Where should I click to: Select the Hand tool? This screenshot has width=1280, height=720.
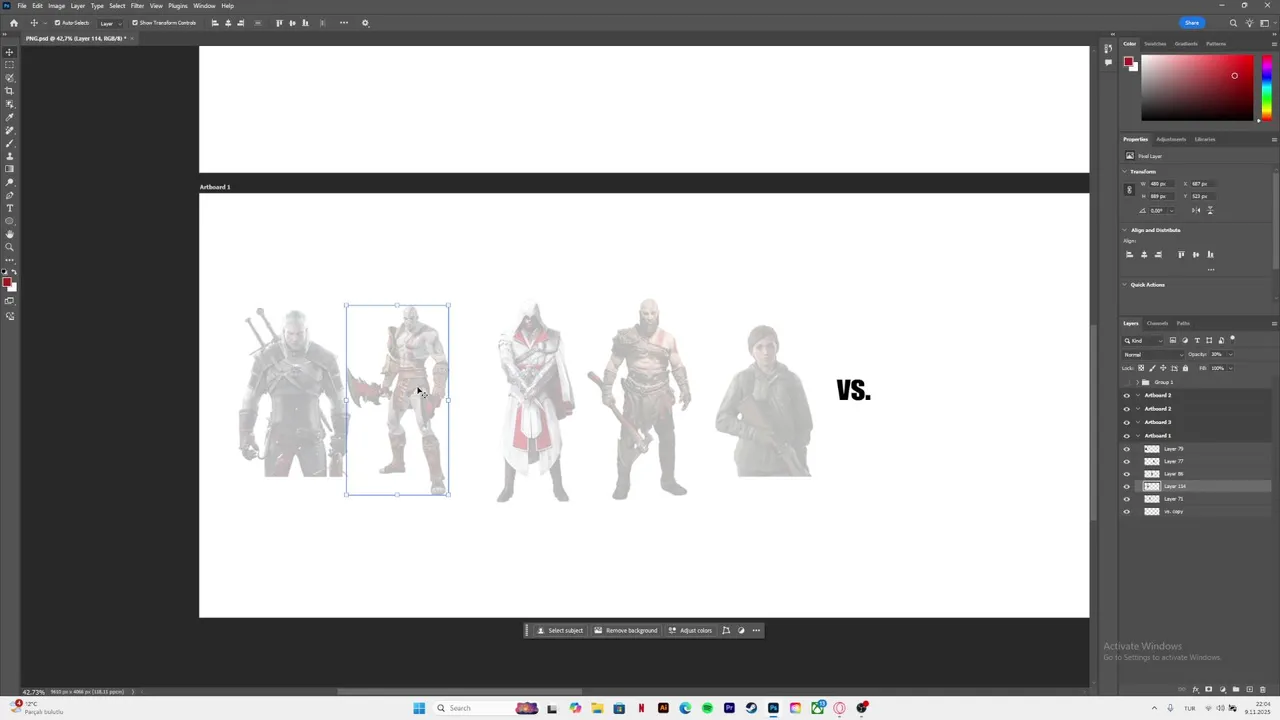click(10, 234)
